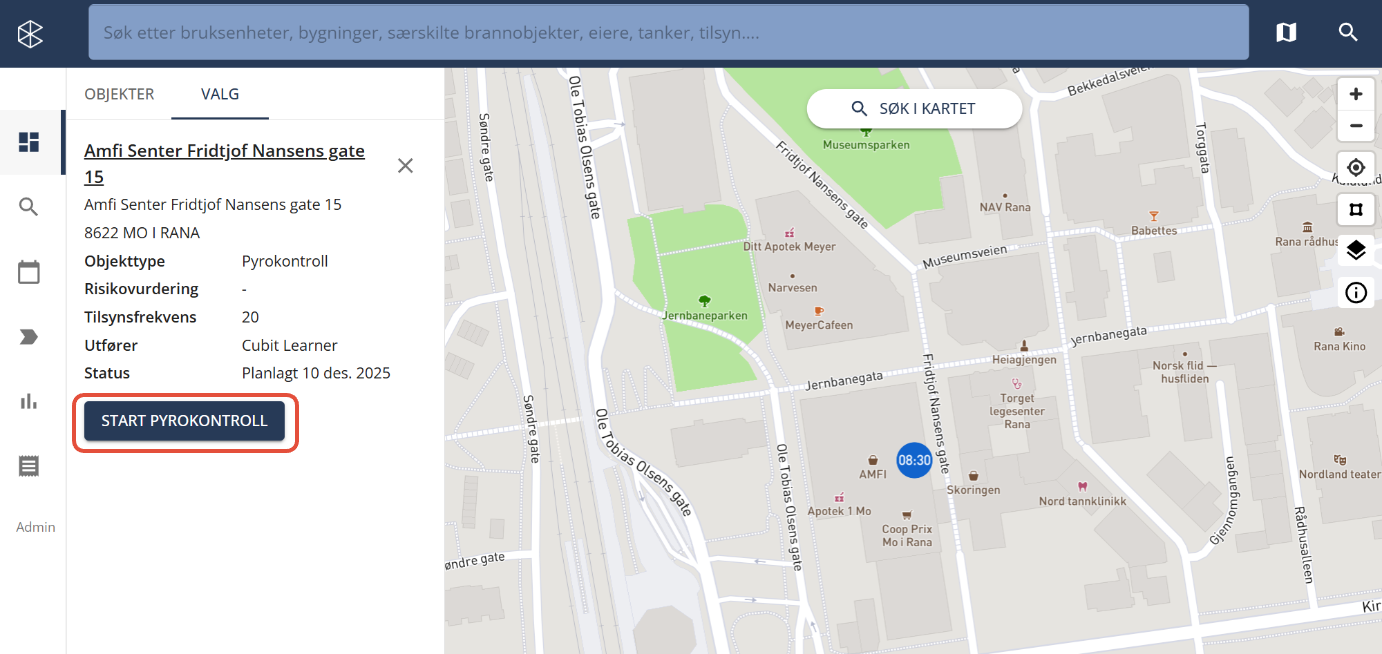Screen dimensions: 1382x654
Task: Open the dashboard icon in left sidebar
Action: 29,142
